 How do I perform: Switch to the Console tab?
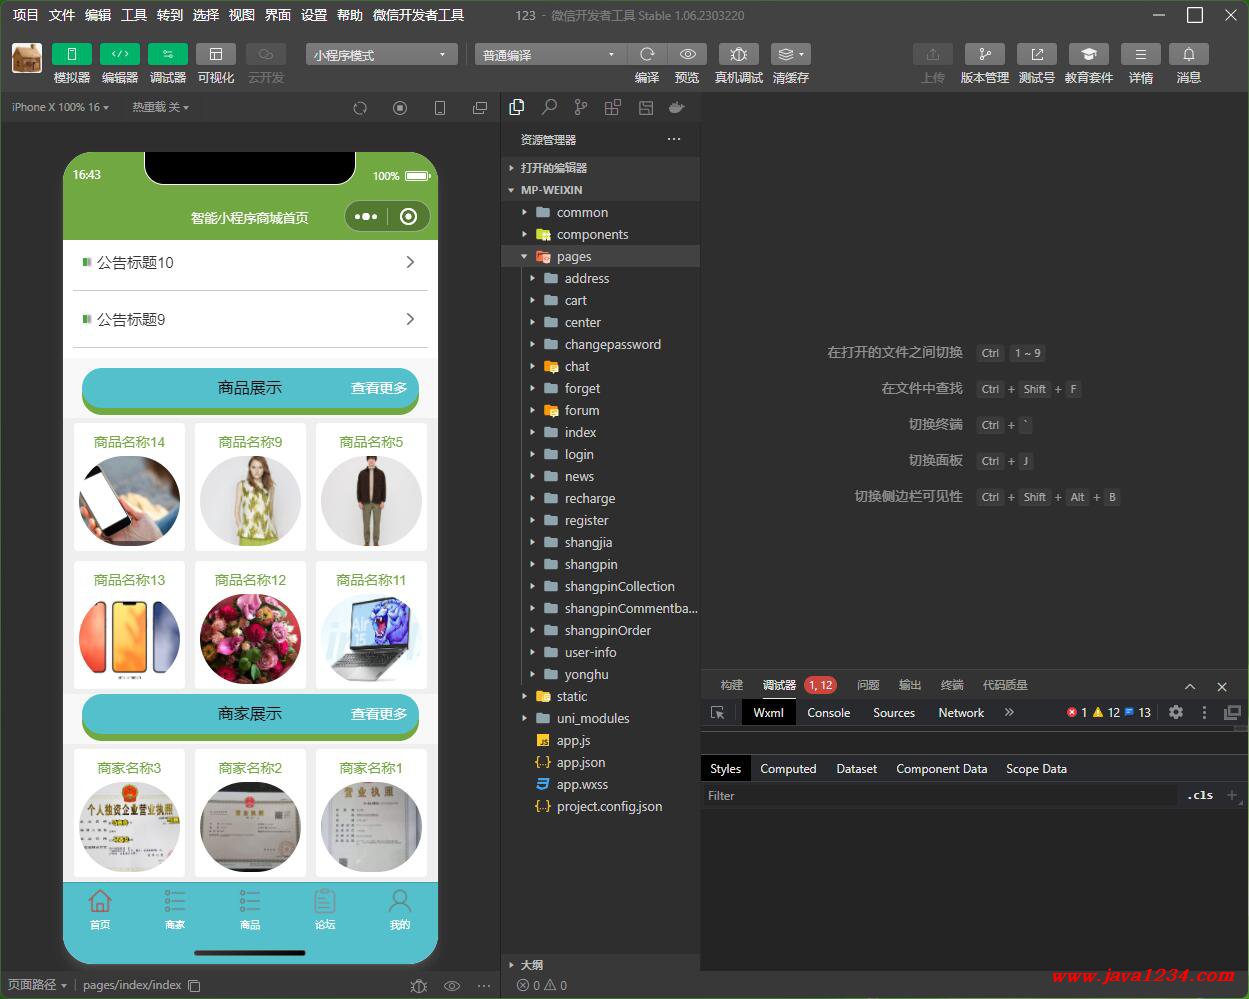pos(829,713)
